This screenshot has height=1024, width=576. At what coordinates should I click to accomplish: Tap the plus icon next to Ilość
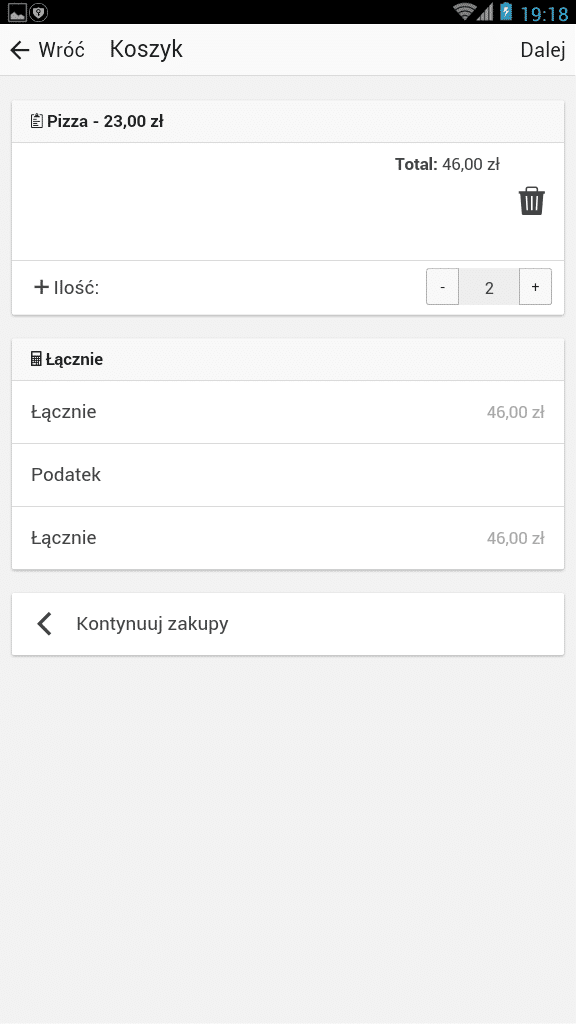pyautogui.click(x=41, y=287)
